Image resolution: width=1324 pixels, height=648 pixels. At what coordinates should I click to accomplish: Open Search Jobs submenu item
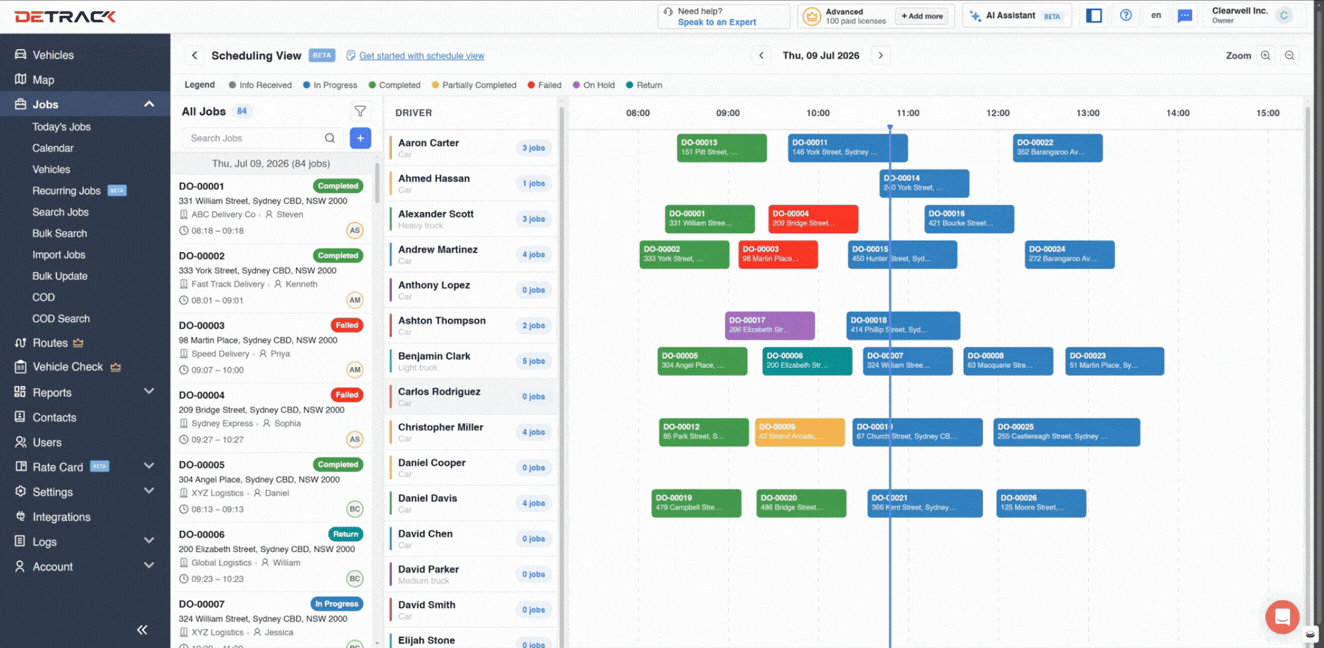point(60,212)
